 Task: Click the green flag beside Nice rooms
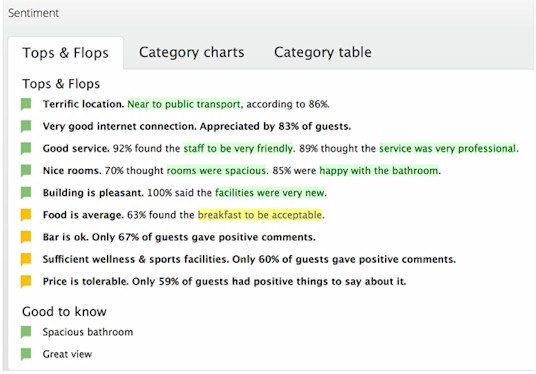(x=26, y=170)
